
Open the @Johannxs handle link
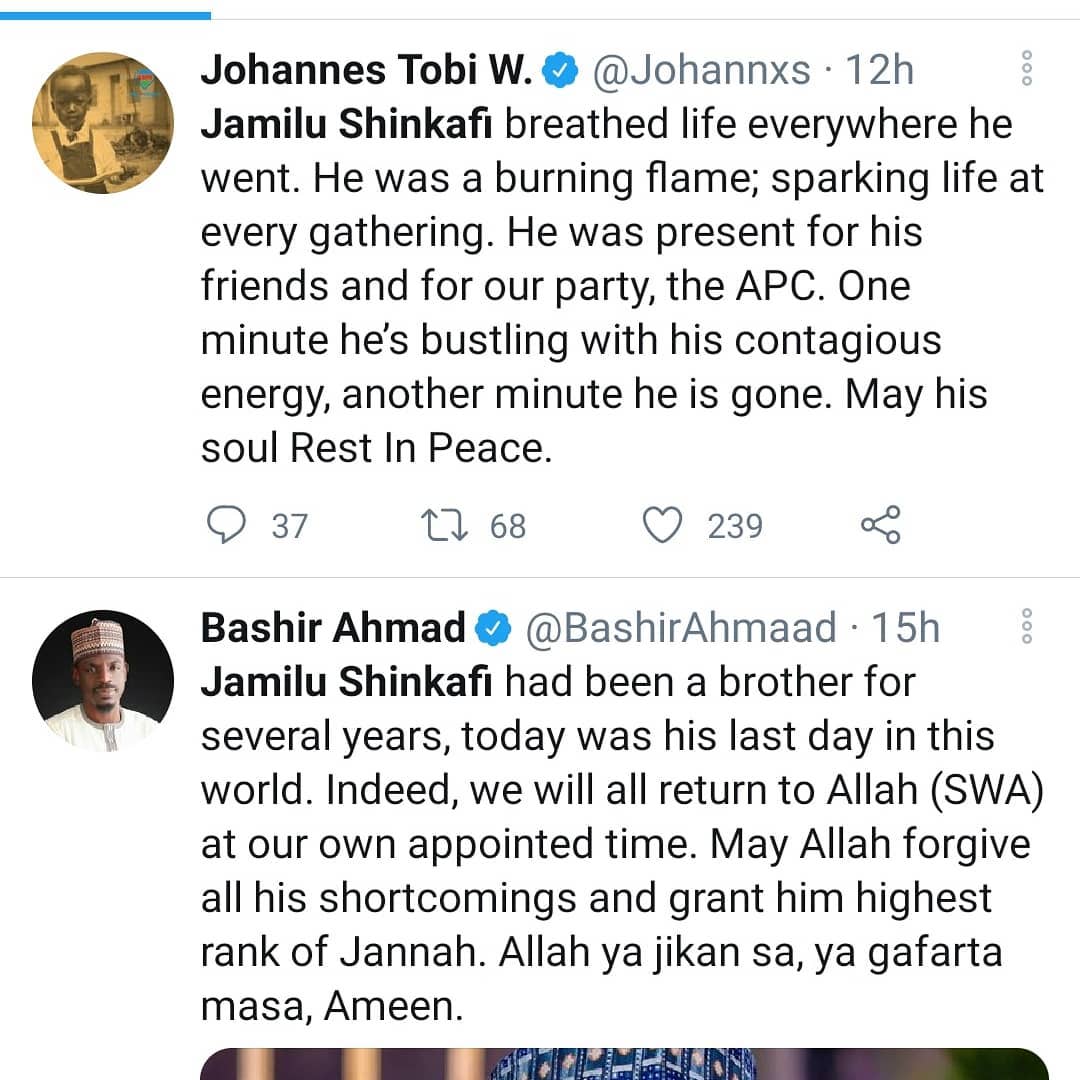point(702,71)
